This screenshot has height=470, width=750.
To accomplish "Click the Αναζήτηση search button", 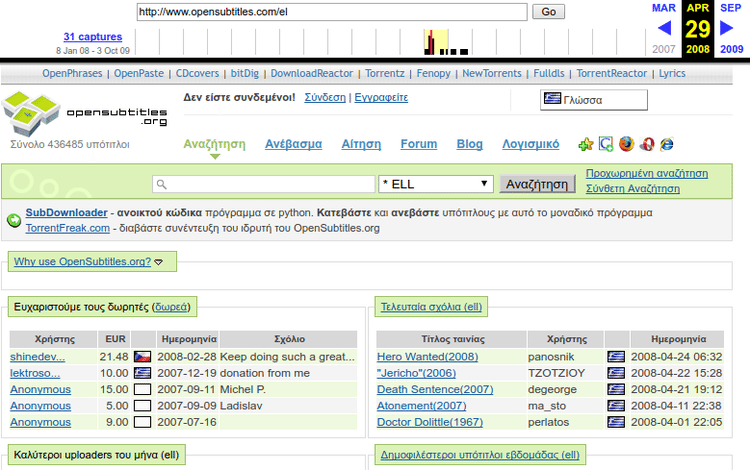I will 537,184.
